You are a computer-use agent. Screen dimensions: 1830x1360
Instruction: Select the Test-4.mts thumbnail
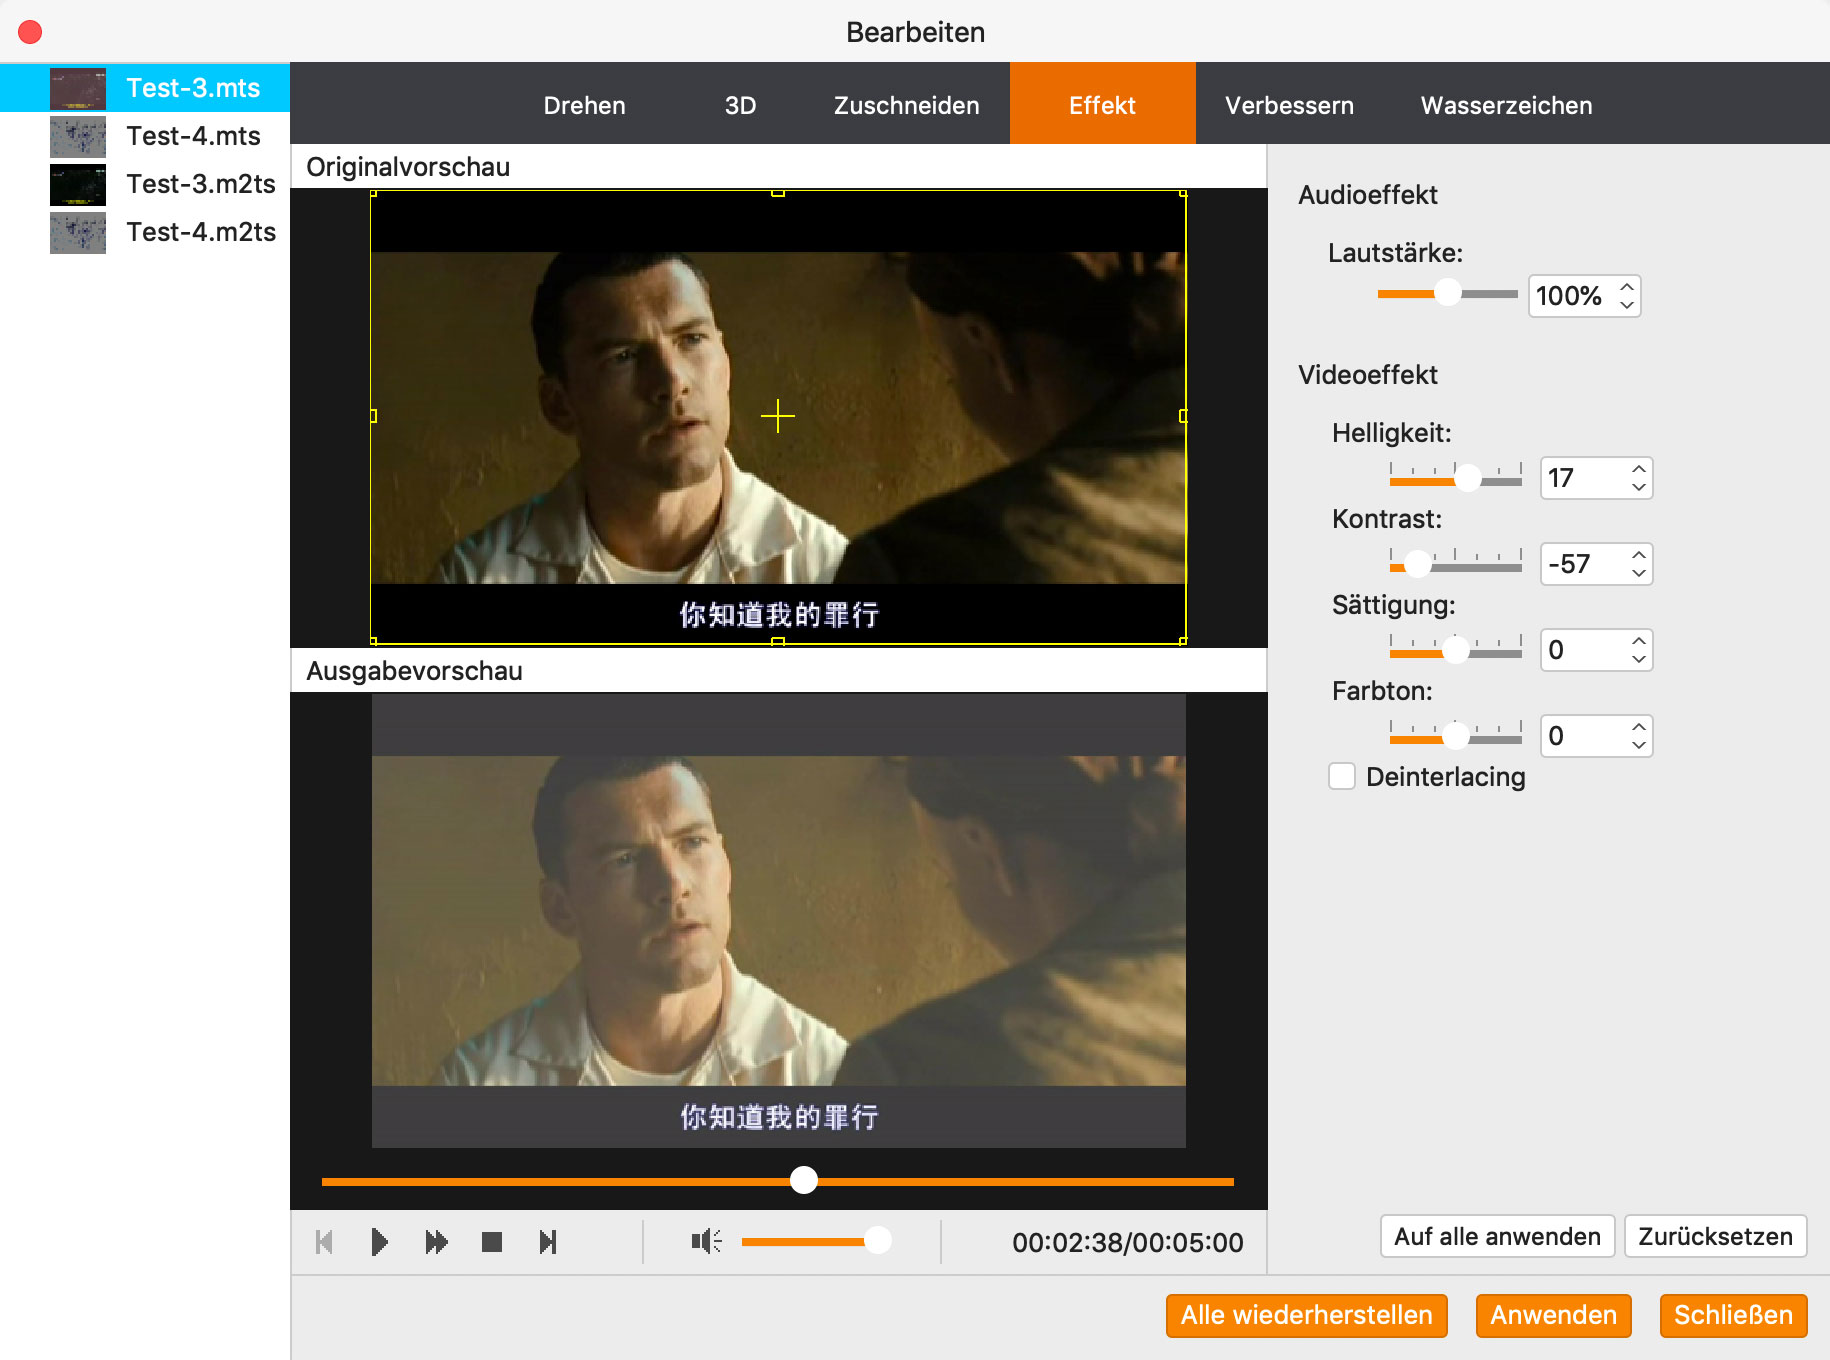pos(78,136)
